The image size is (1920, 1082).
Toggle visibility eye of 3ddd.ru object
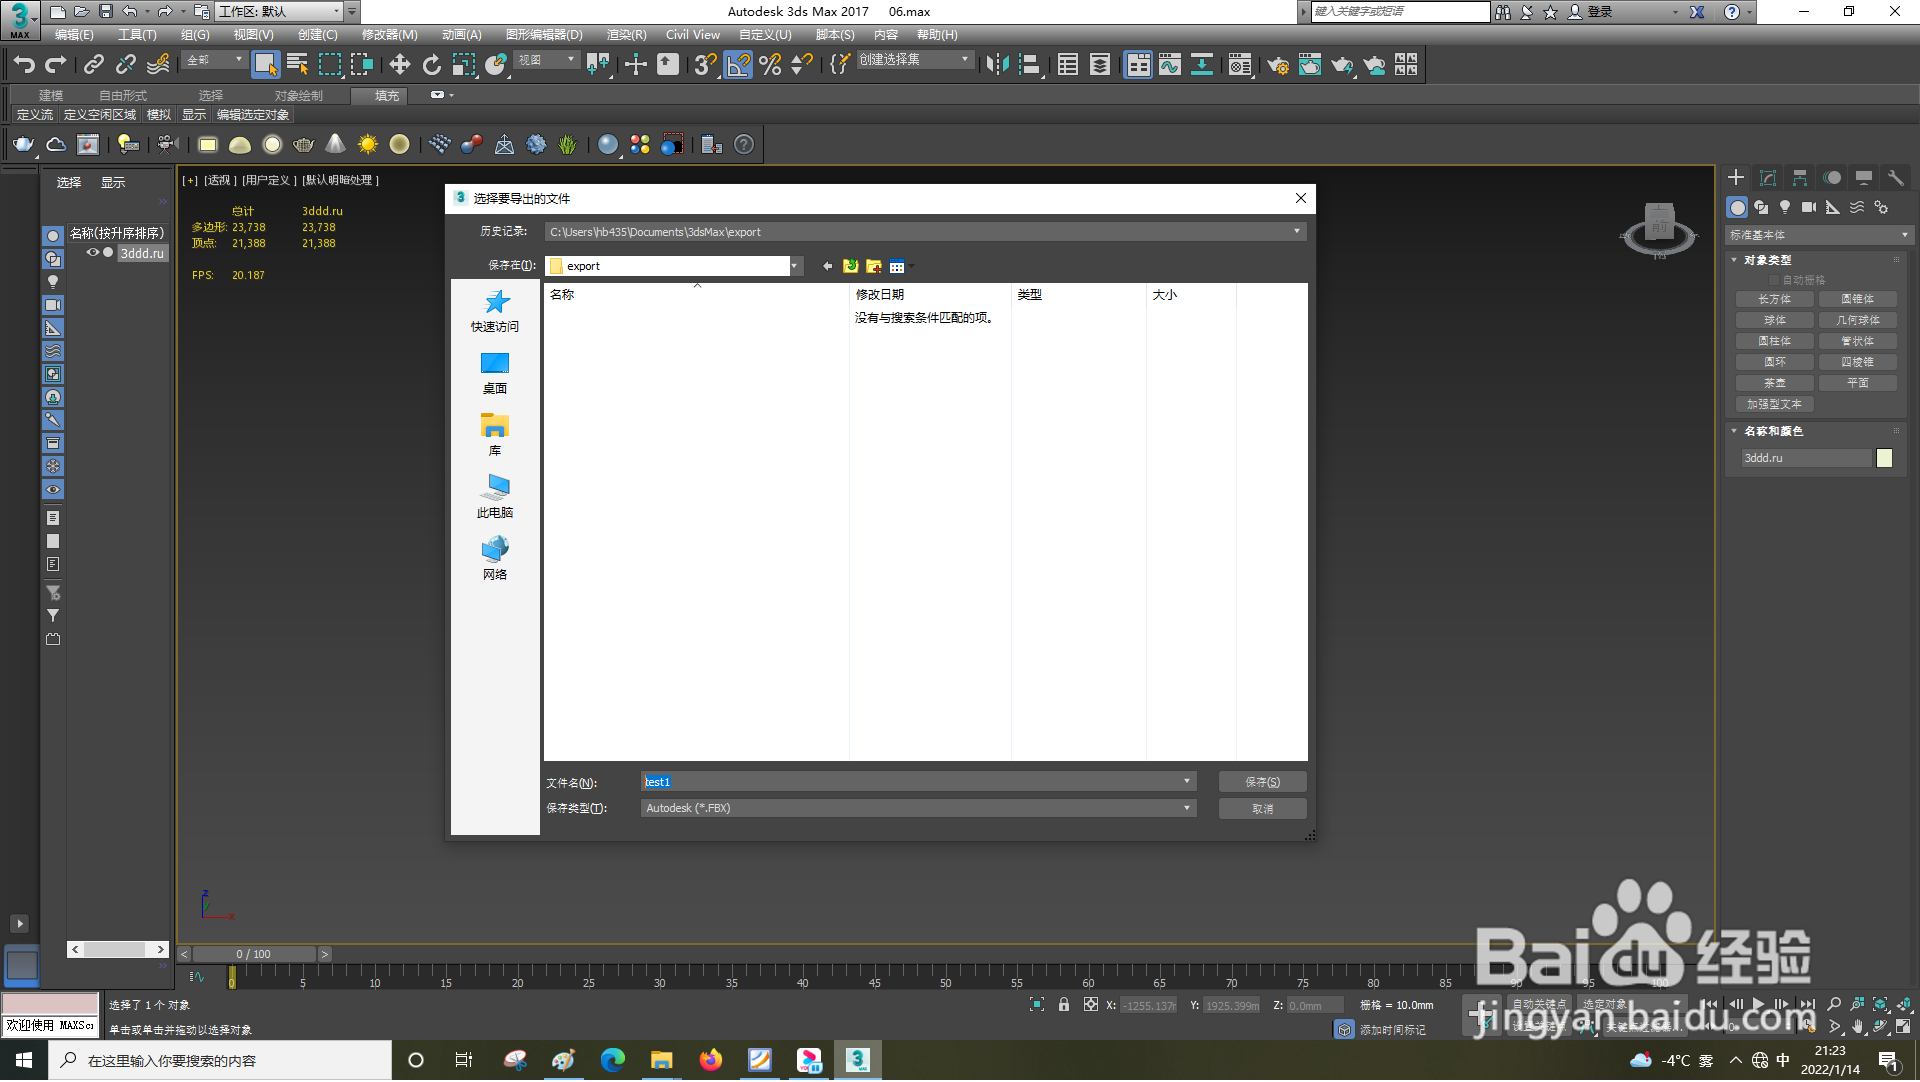coord(92,253)
